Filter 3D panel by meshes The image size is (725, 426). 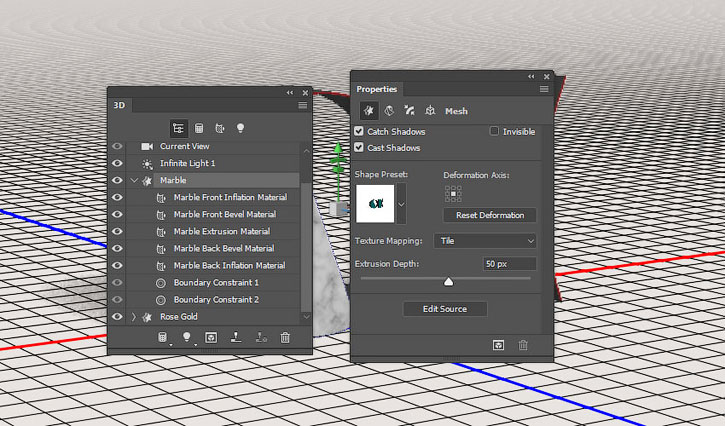point(199,128)
